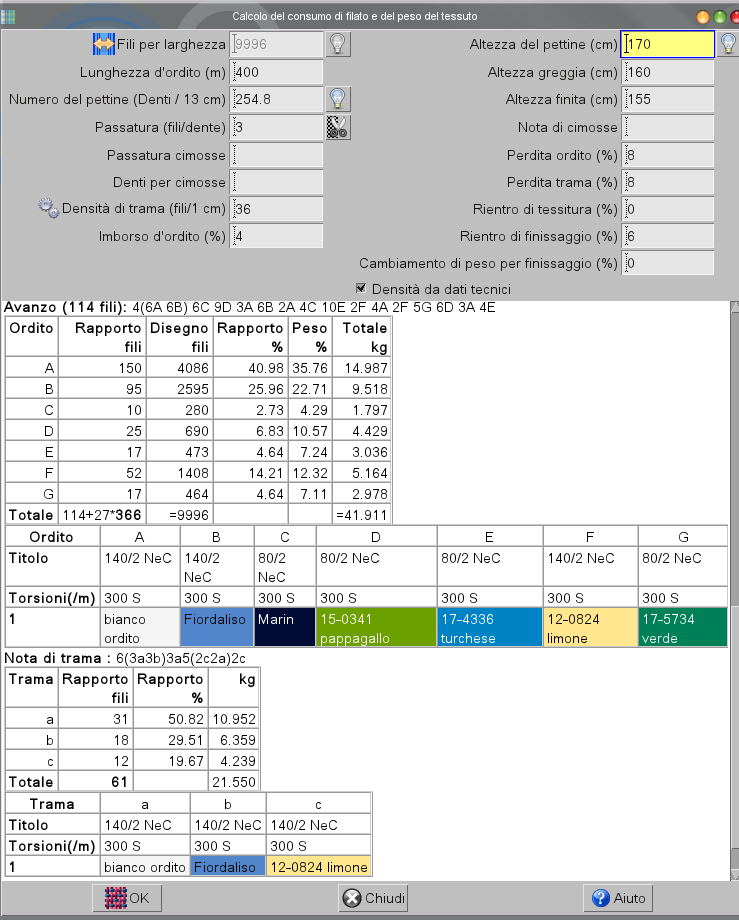Click the 114+27*366 total cell
Viewport: 739px width, 920px height.
[102, 515]
